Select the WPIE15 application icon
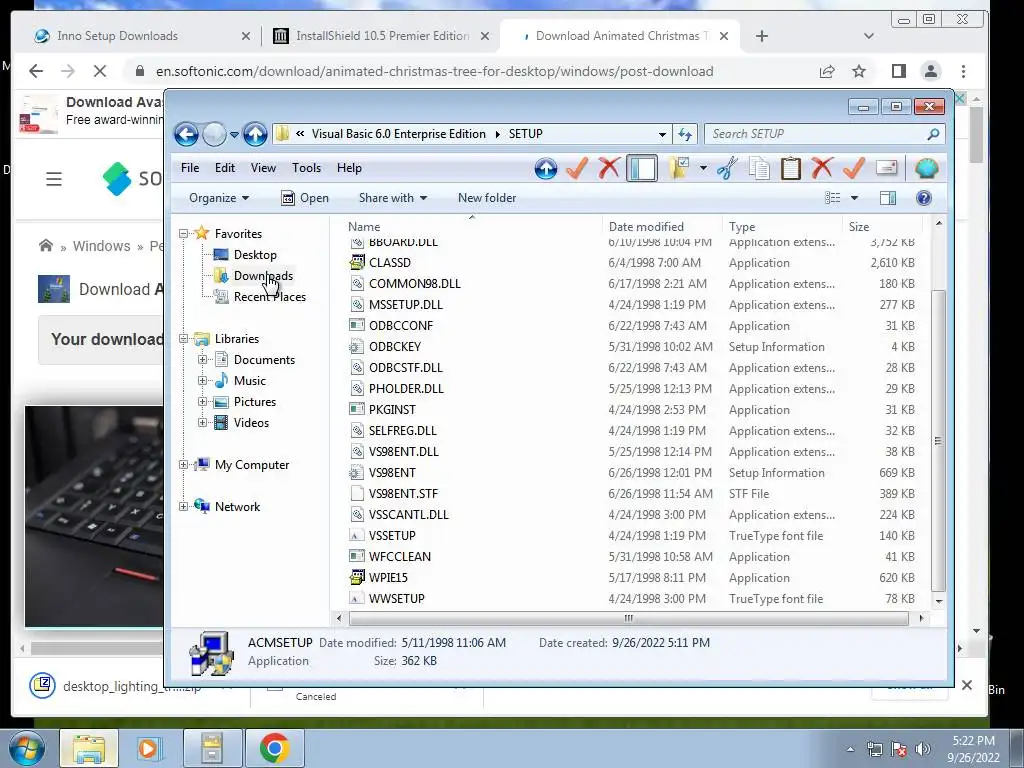The image size is (1024, 768). 357,577
